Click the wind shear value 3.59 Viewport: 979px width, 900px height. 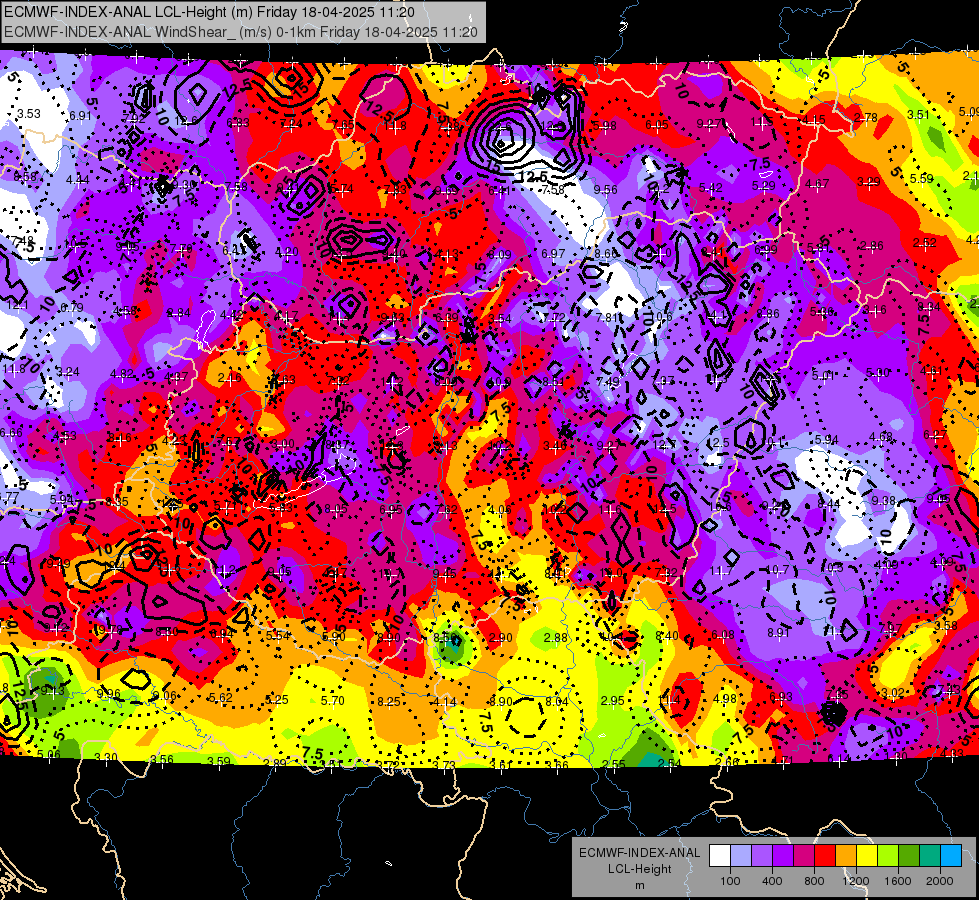pos(219,761)
